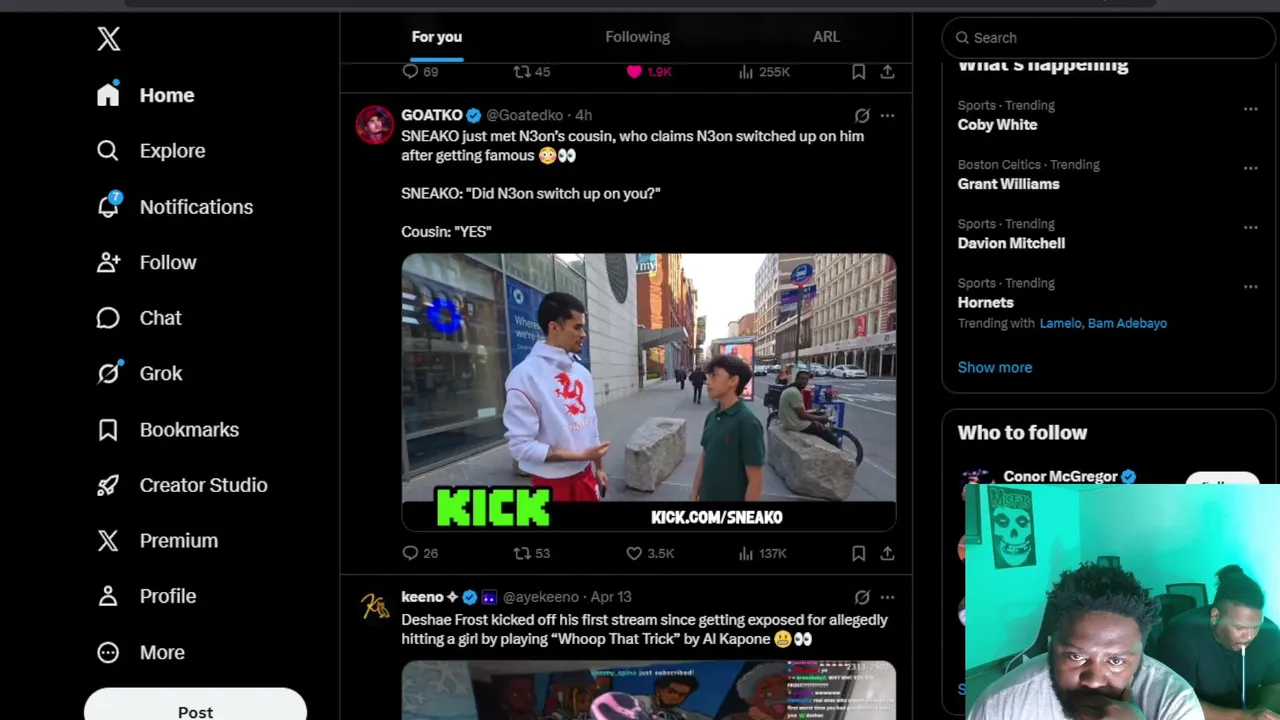Open the 4h timestamp on GOATKO post

(583, 115)
